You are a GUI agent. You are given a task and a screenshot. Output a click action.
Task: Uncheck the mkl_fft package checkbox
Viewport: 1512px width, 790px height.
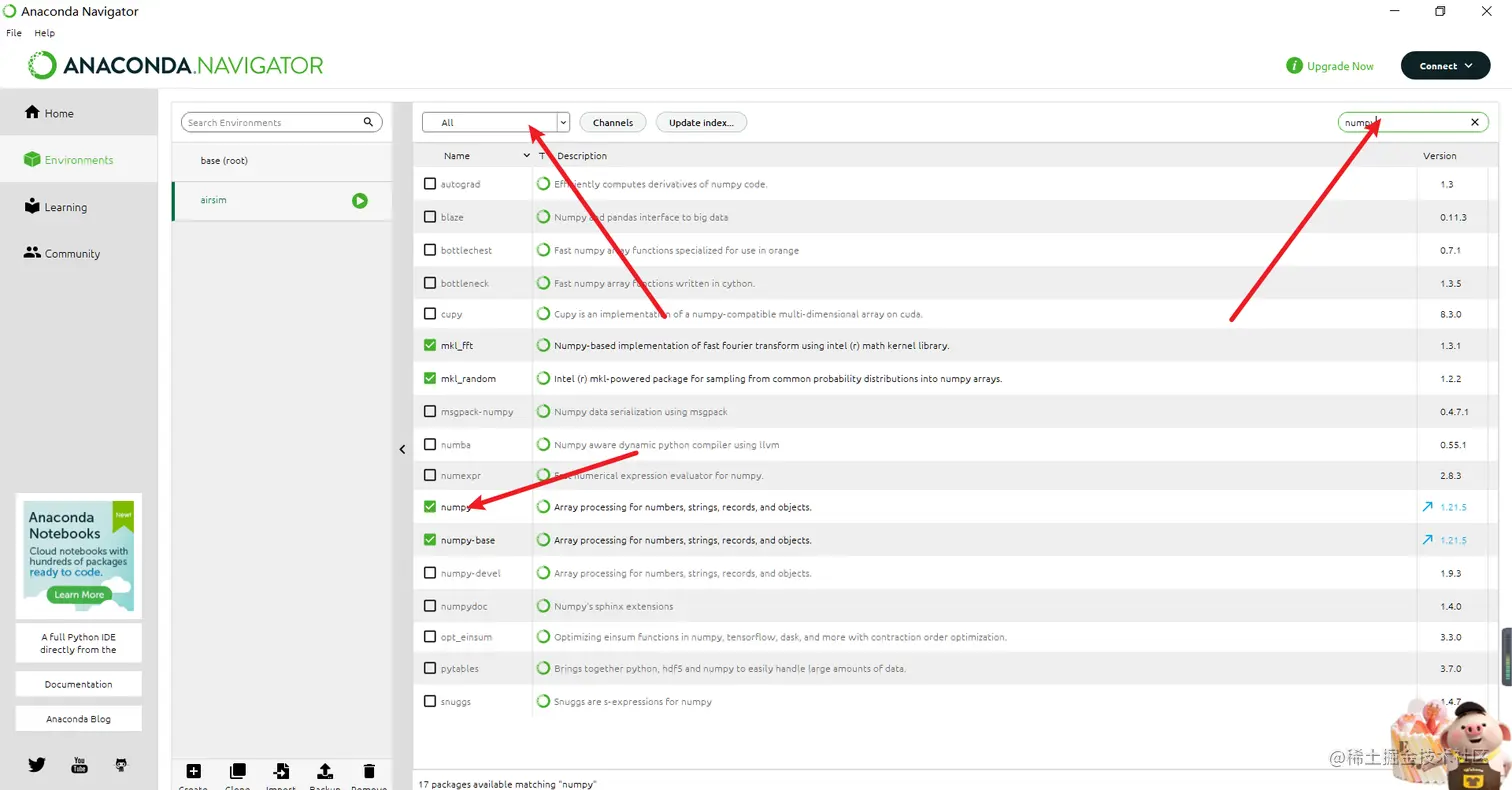pos(430,346)
